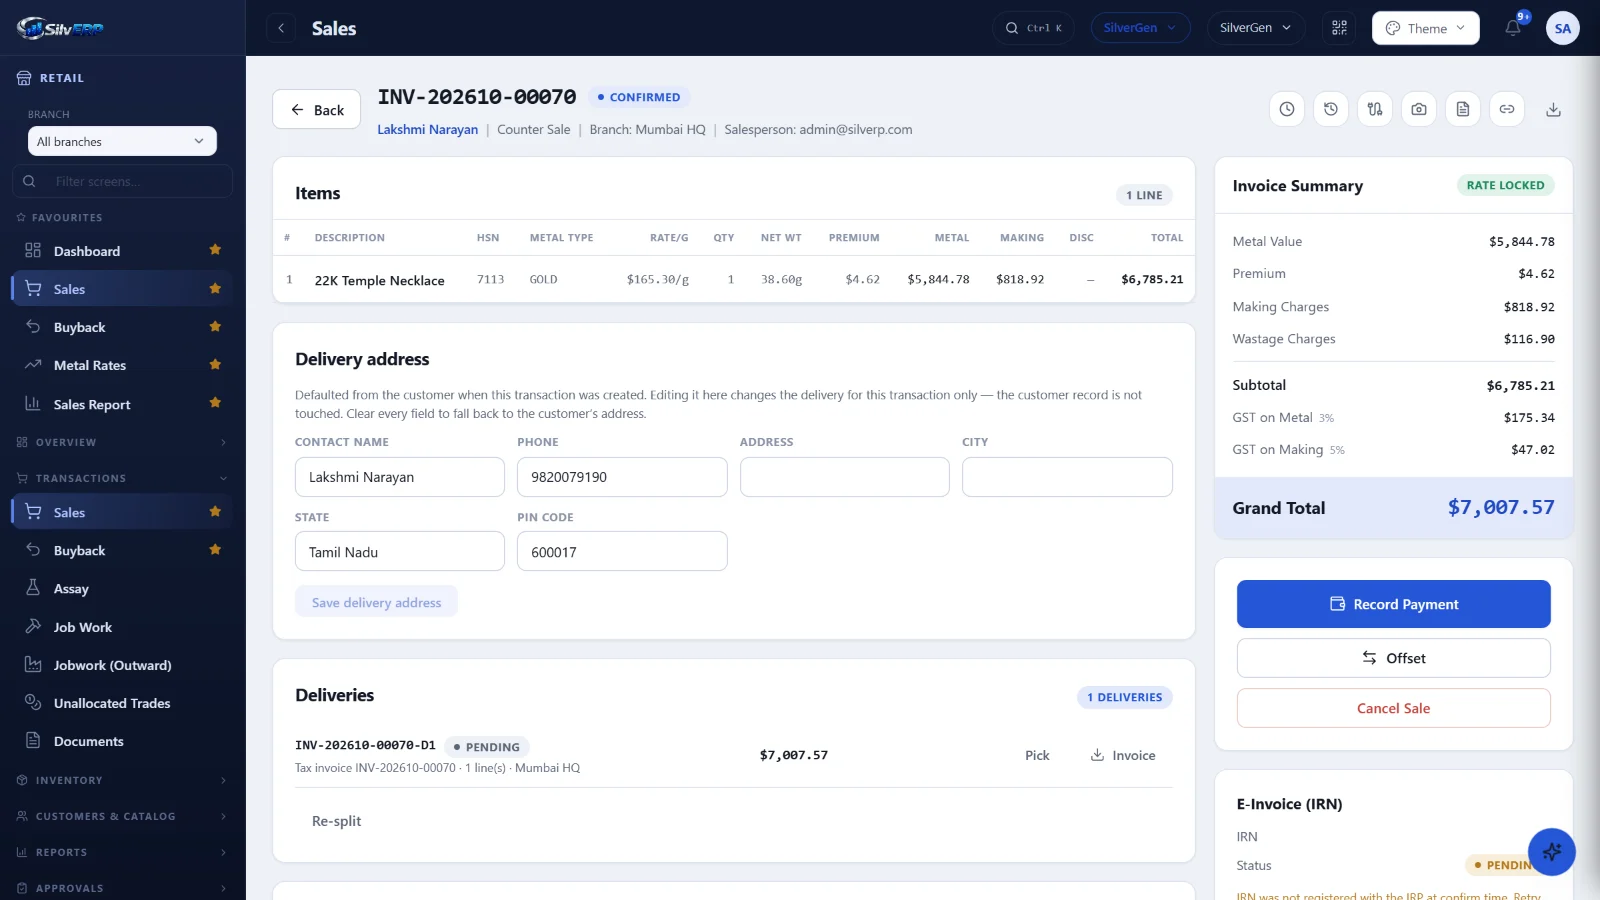Click the Back button
Viewport: 1600px width, 900px height.
pos(317,110)
